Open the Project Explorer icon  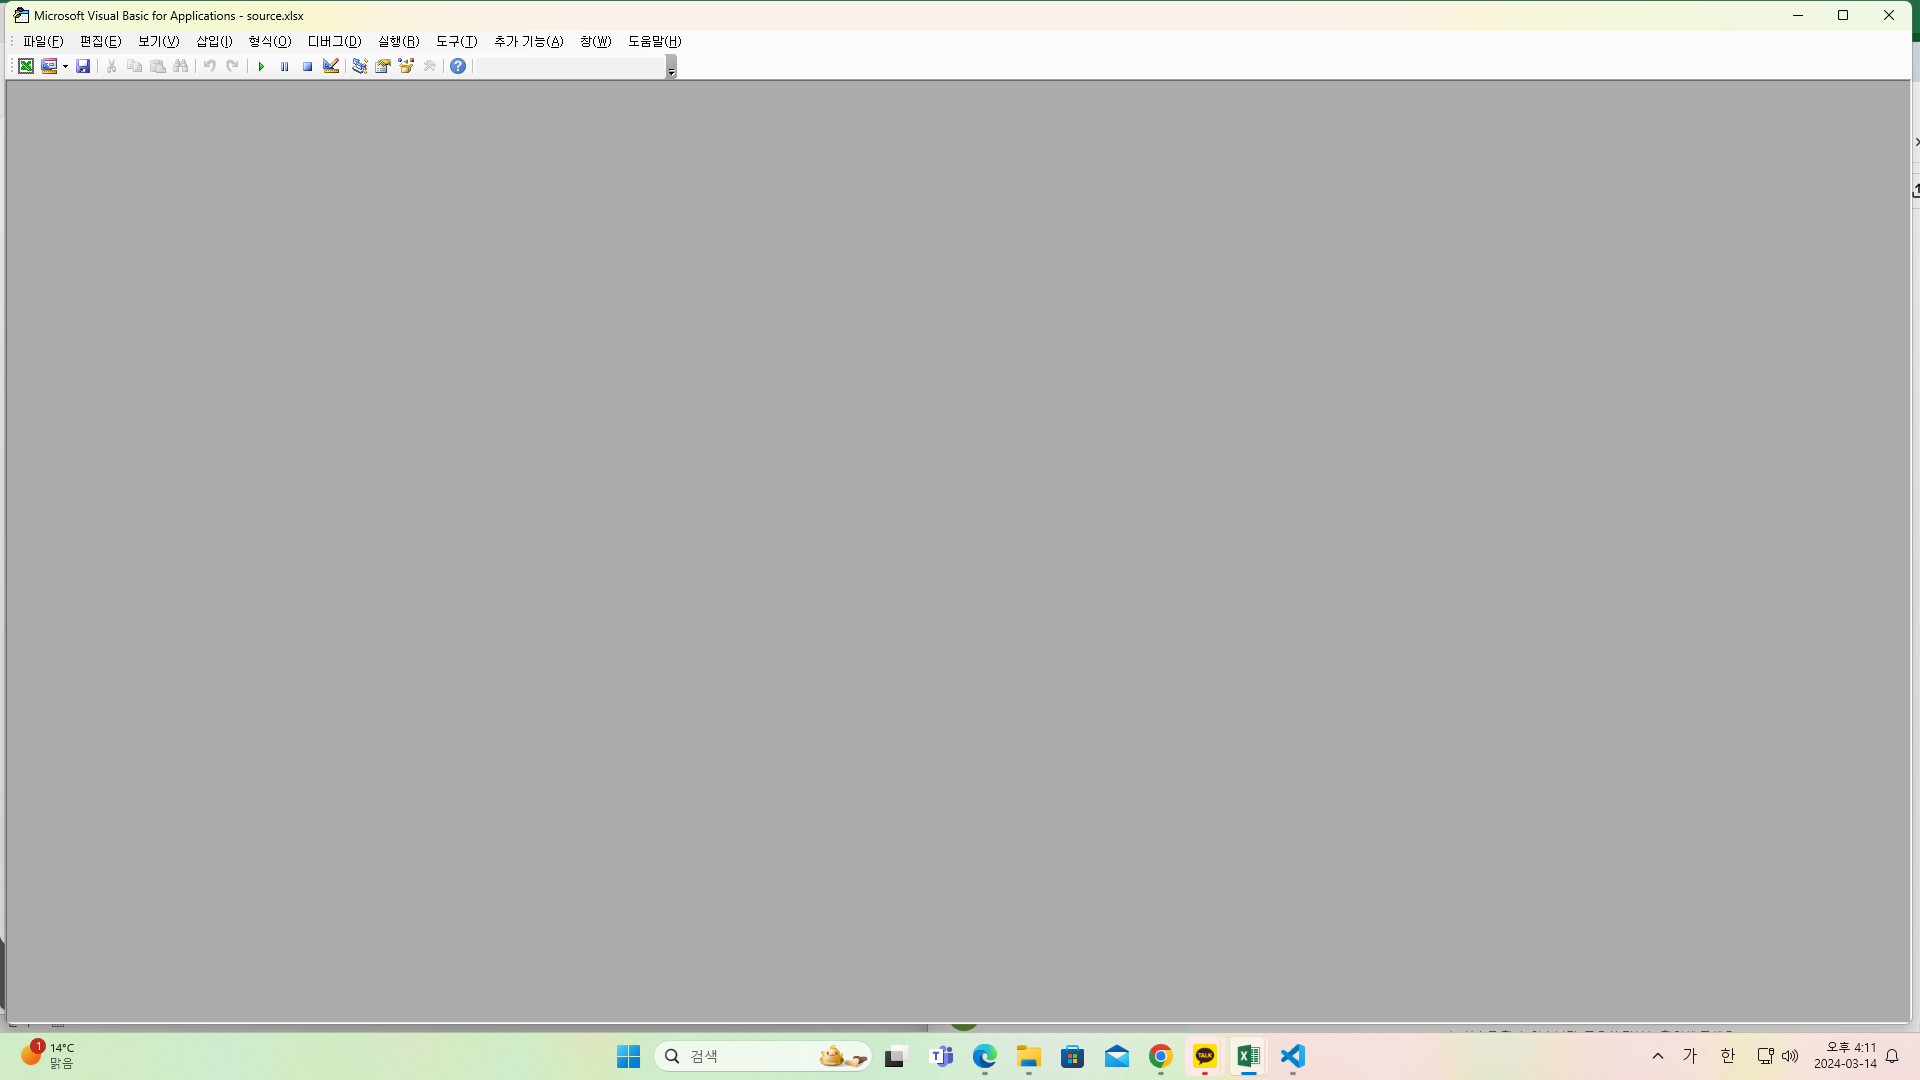click(359, 66)
